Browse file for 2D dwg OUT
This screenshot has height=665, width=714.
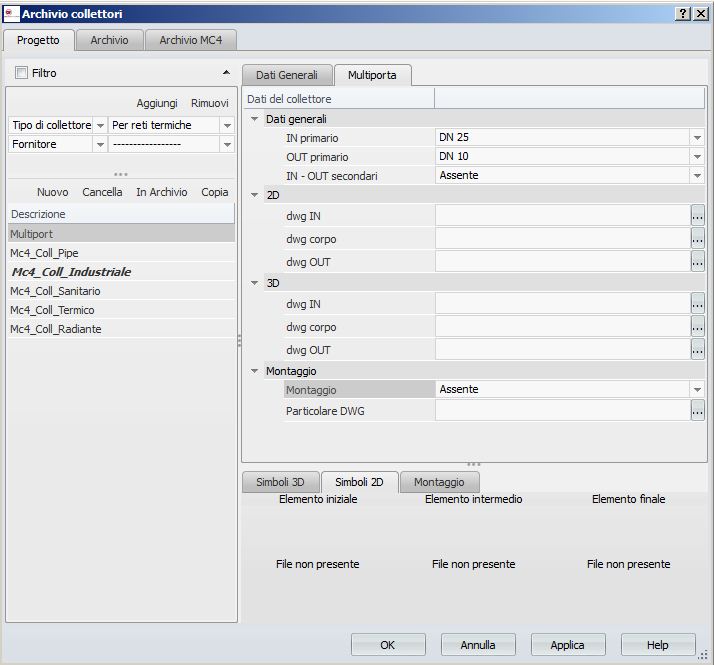point(698,262)
